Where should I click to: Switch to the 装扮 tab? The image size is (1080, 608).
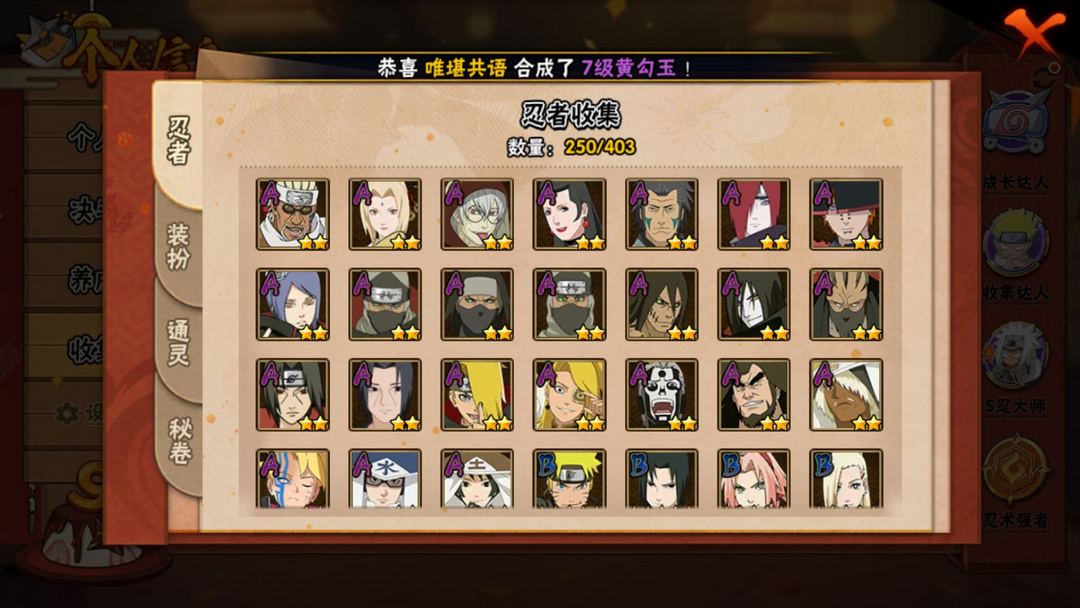pos(178,247)
